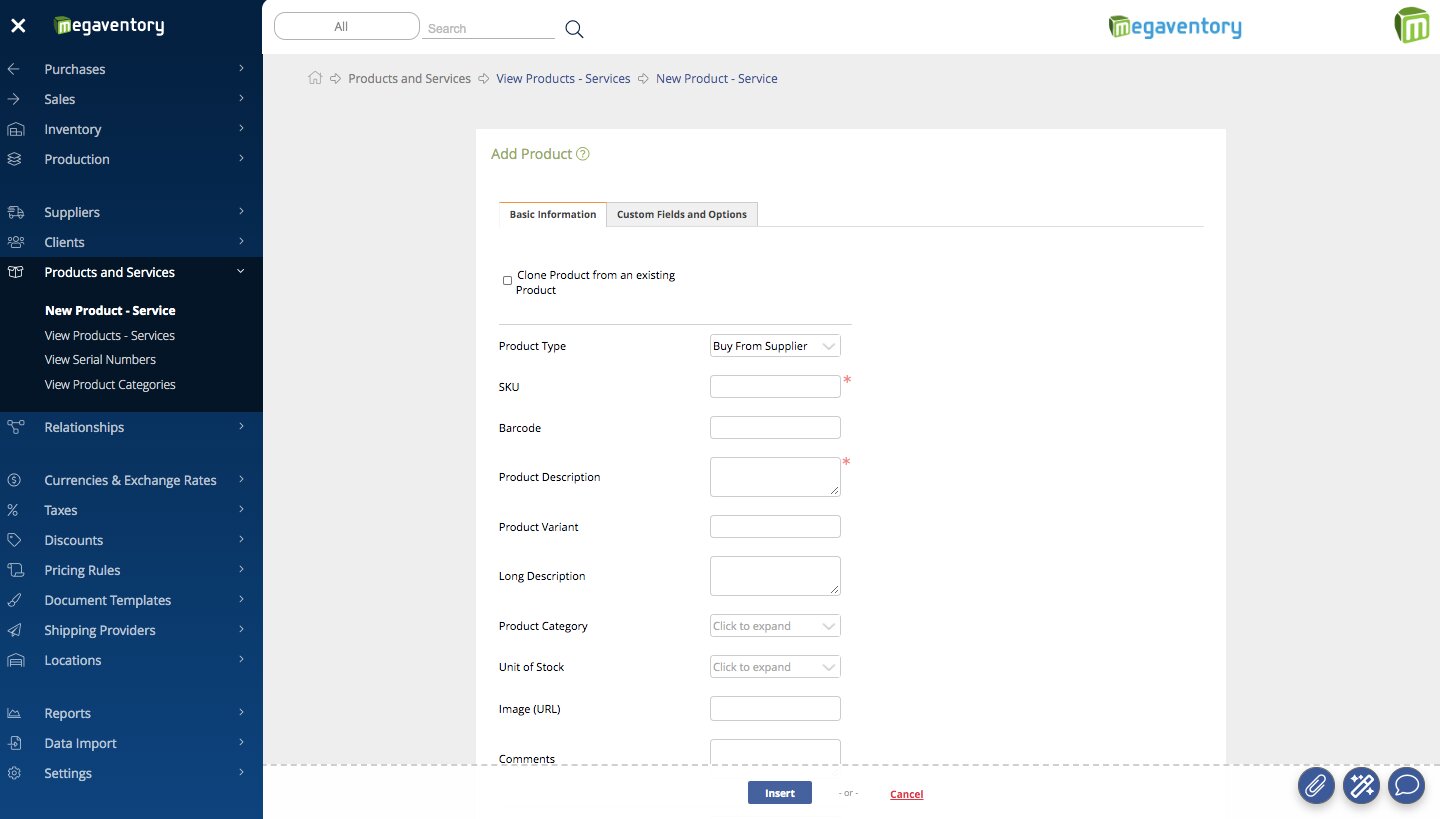Open the View Products - Services breadcrumb link
The width and height of the screenshot is (1440, 819).
(563, 78)
